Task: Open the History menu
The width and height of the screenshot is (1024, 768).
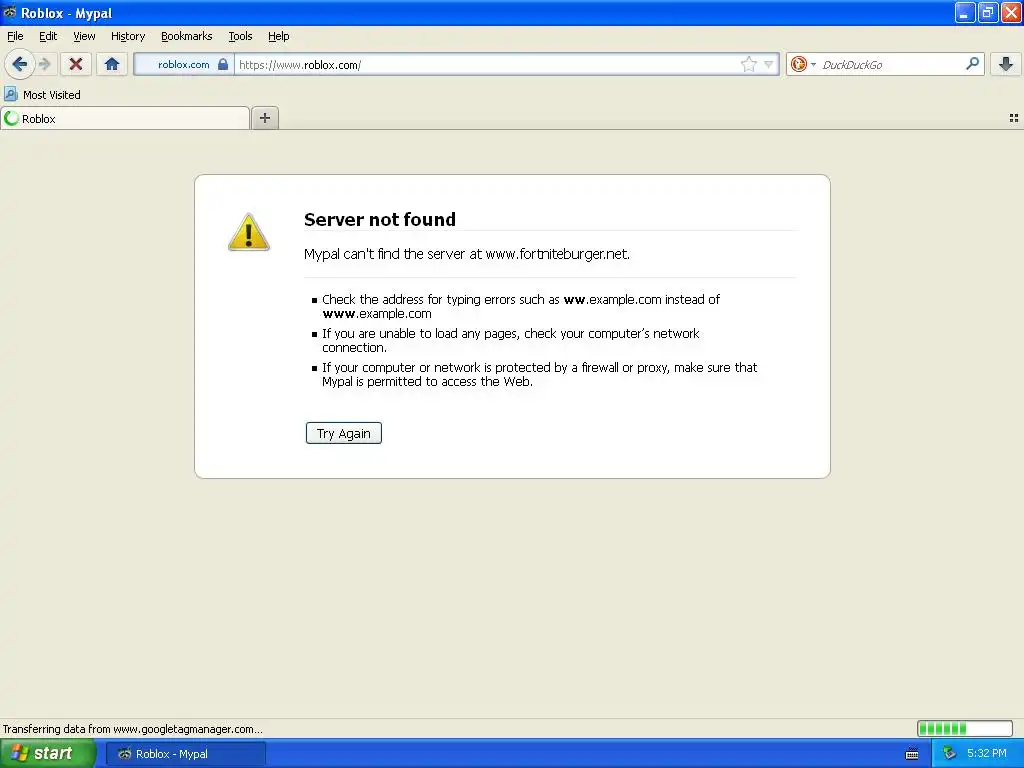Action: pos(128,36)
